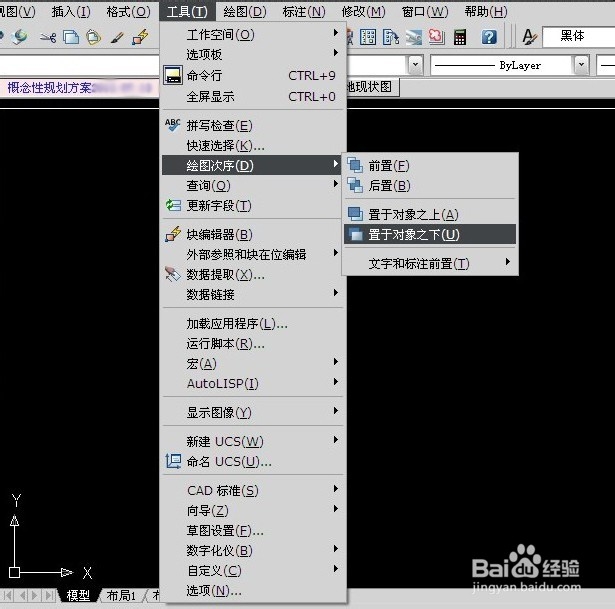Click the text style icon beside 黑体
The width and height of the screenshot is (615, 609).
tap(529, 37)
